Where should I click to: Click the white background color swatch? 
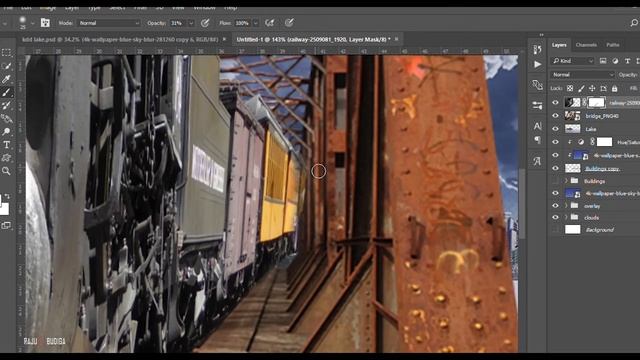pyautogui.click(x=4, y=209)
